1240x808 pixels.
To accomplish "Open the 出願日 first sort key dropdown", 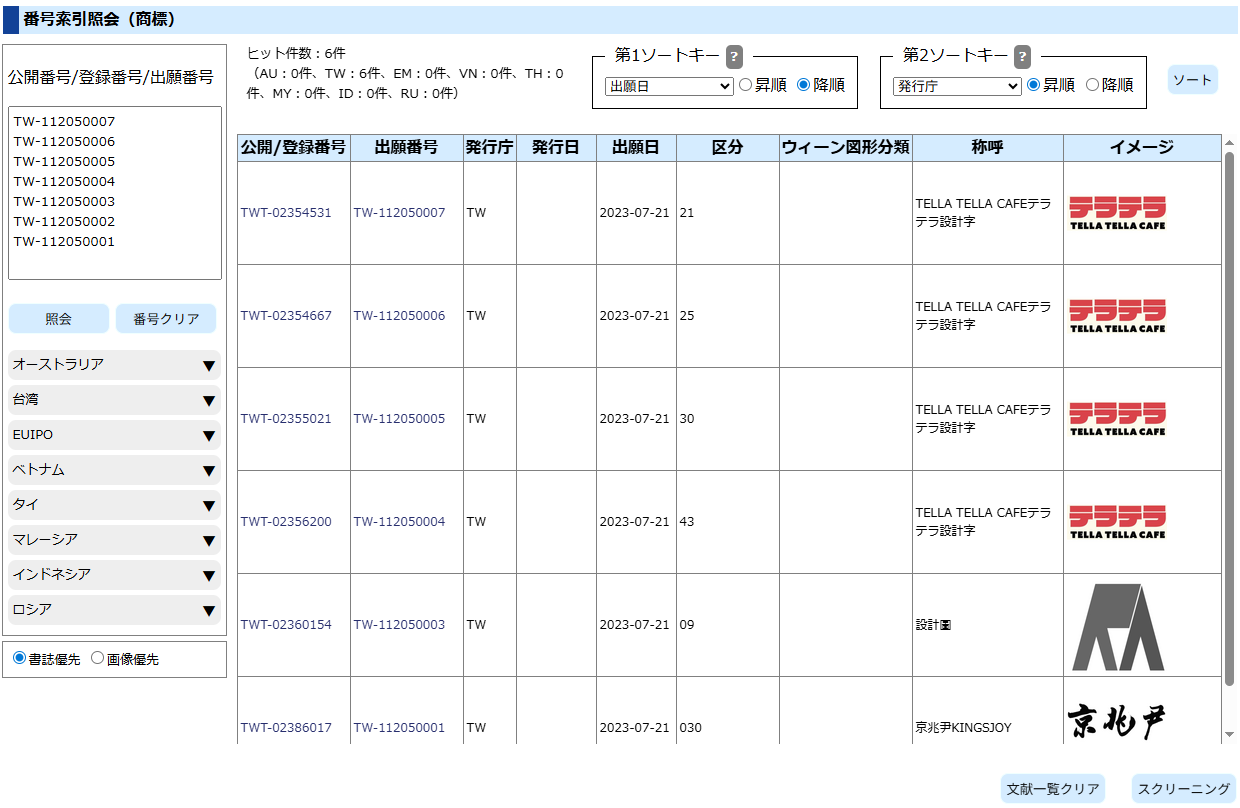I will (x=669, y=87).
